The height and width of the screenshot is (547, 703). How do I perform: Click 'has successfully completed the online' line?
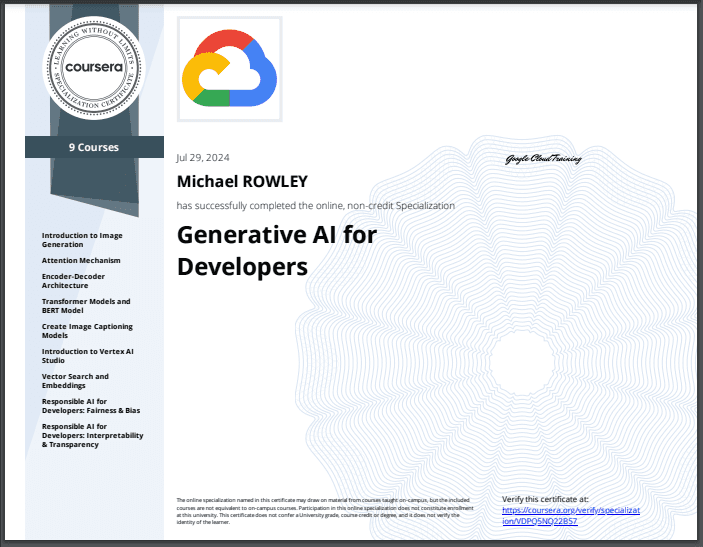[x=316, y=206]
